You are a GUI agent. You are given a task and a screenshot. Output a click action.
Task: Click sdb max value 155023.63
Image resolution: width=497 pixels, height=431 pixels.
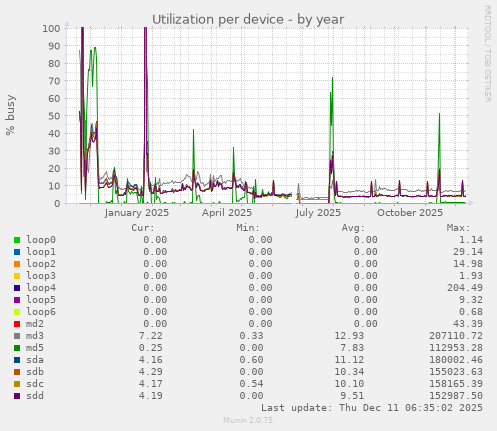(456, 372)
